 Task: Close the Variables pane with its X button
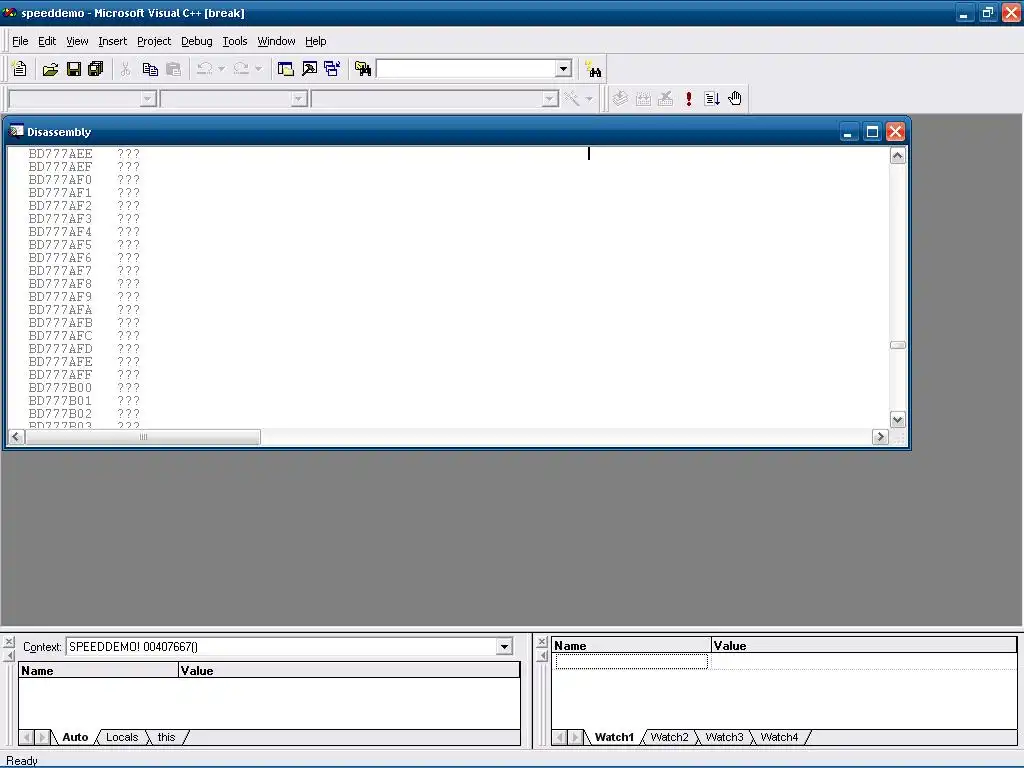[x=9, y=642]
